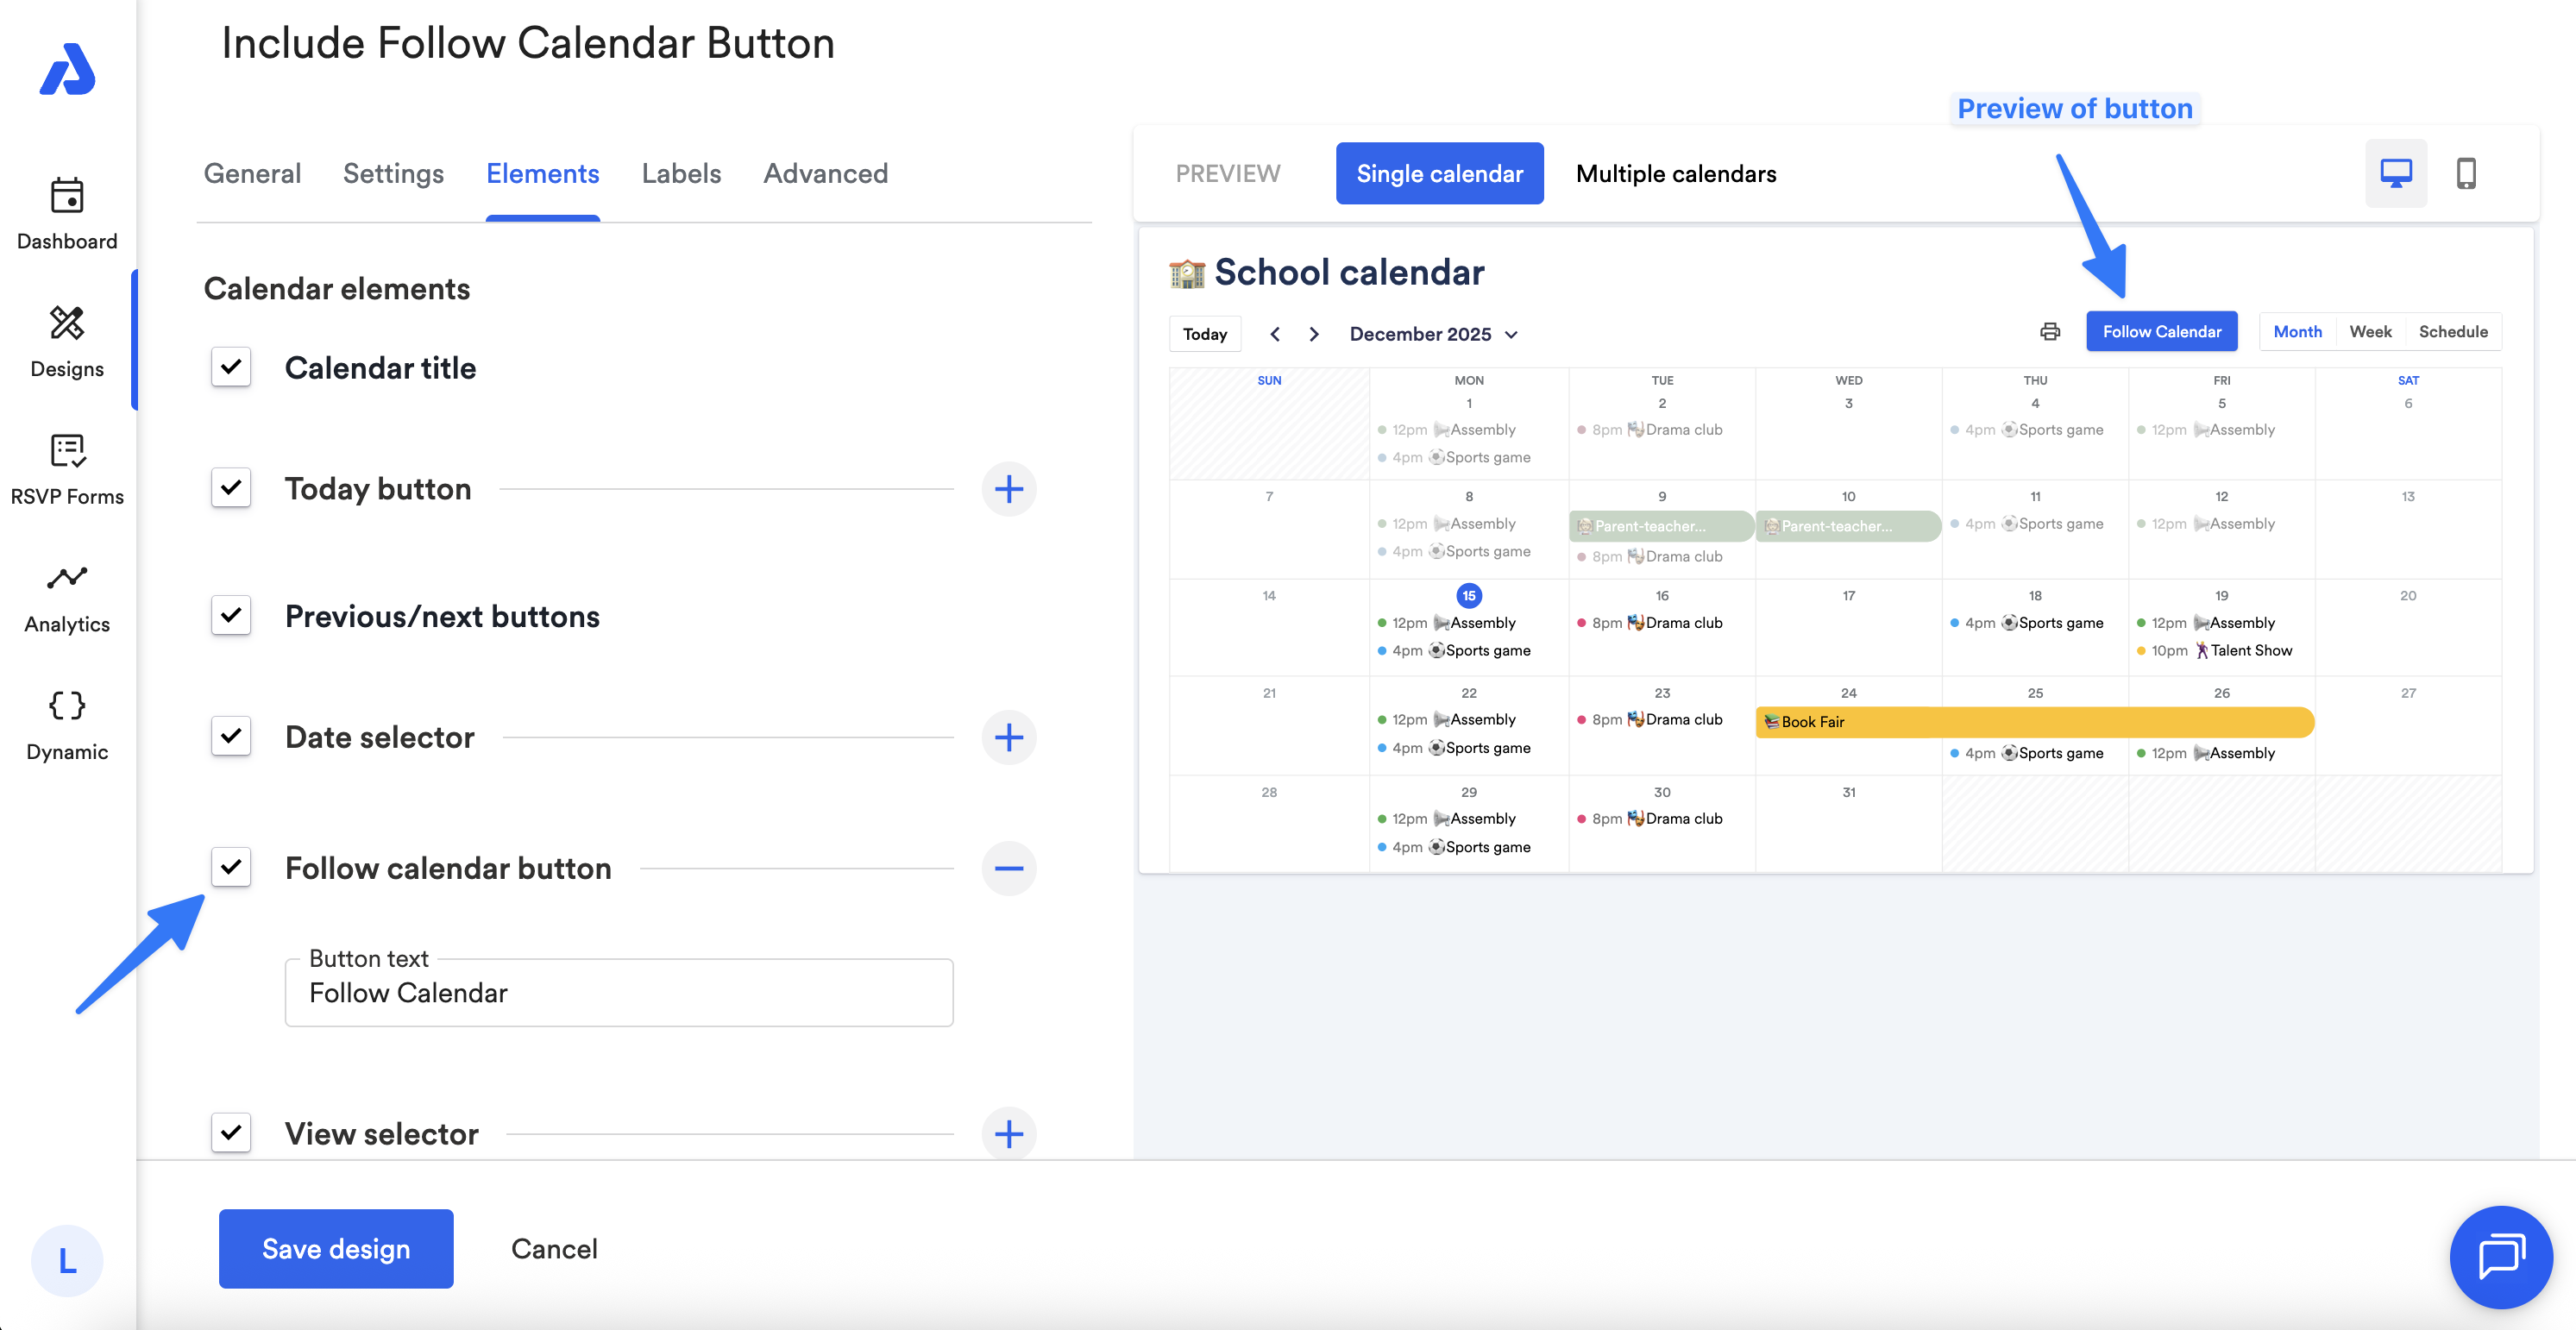The image size is (2576, 1330).
Task: Click the yellow Book Fair event bar
Action: click(x=2034, y=722)
